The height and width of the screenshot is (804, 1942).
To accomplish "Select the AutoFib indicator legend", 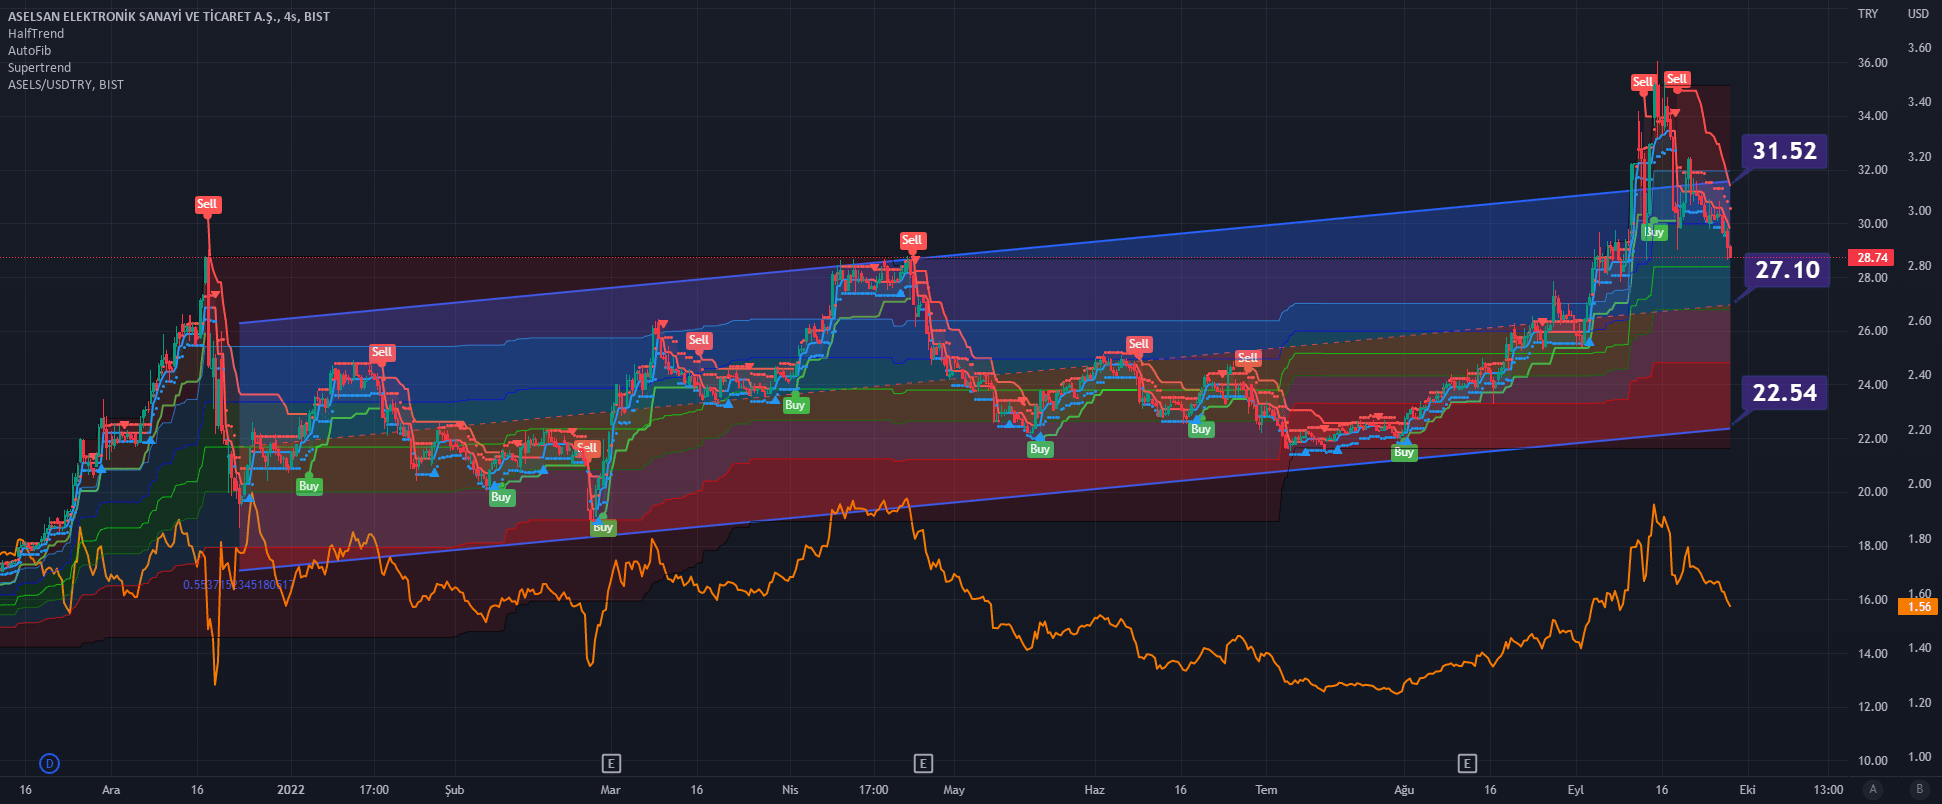I will (30, 51).
